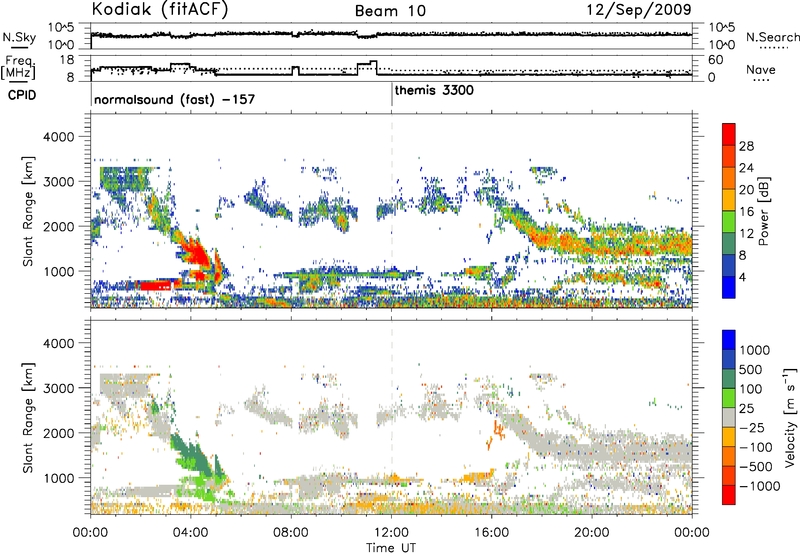Click the blue bottom segment of Power colorbar
This screenshot has height=554, width=800.
(729, 288)
